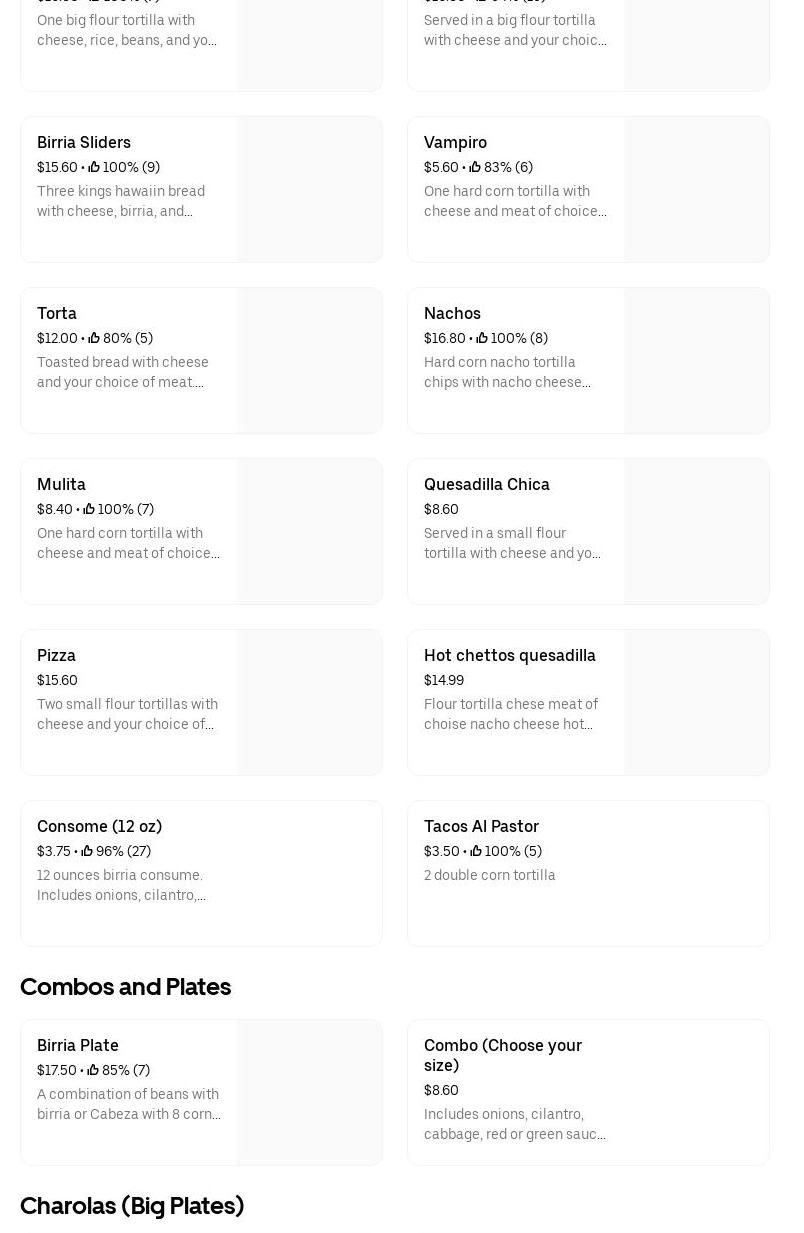The width and height of the screenshot is (804, 1233).
Task: Click the thumbs-up icon on Birria Sliders
Action: (94, 168)
